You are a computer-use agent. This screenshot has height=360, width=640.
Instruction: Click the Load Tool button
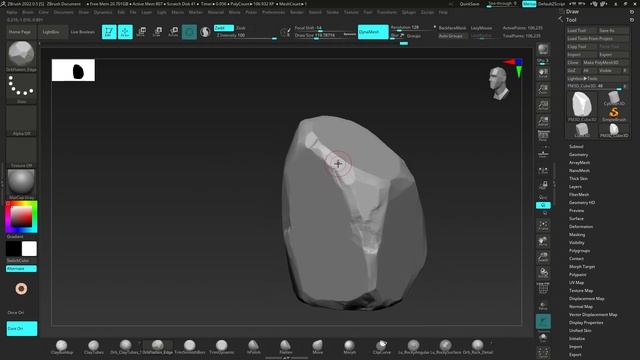click(581, 31)
